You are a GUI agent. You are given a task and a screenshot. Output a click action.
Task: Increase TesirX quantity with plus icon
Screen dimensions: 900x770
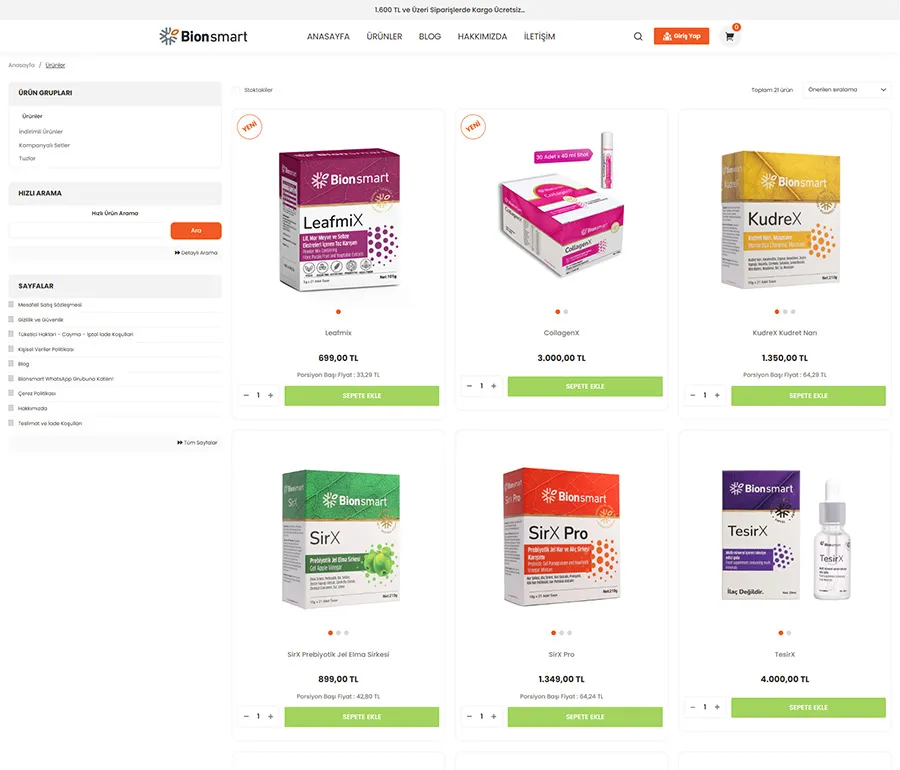pos(717,707)
